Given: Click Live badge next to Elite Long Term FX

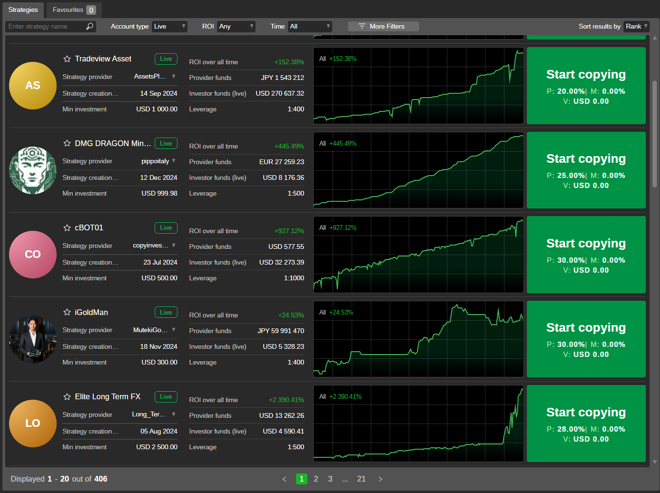Looking at the screenshot, I should (x=166, y=397).
